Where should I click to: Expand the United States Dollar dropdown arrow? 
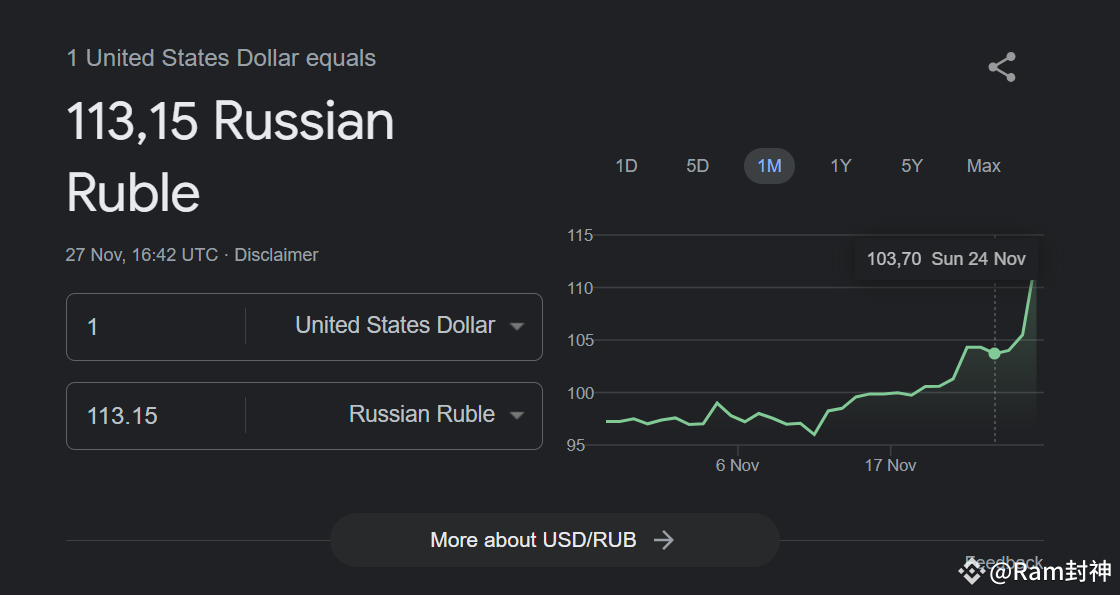point(517,326)
